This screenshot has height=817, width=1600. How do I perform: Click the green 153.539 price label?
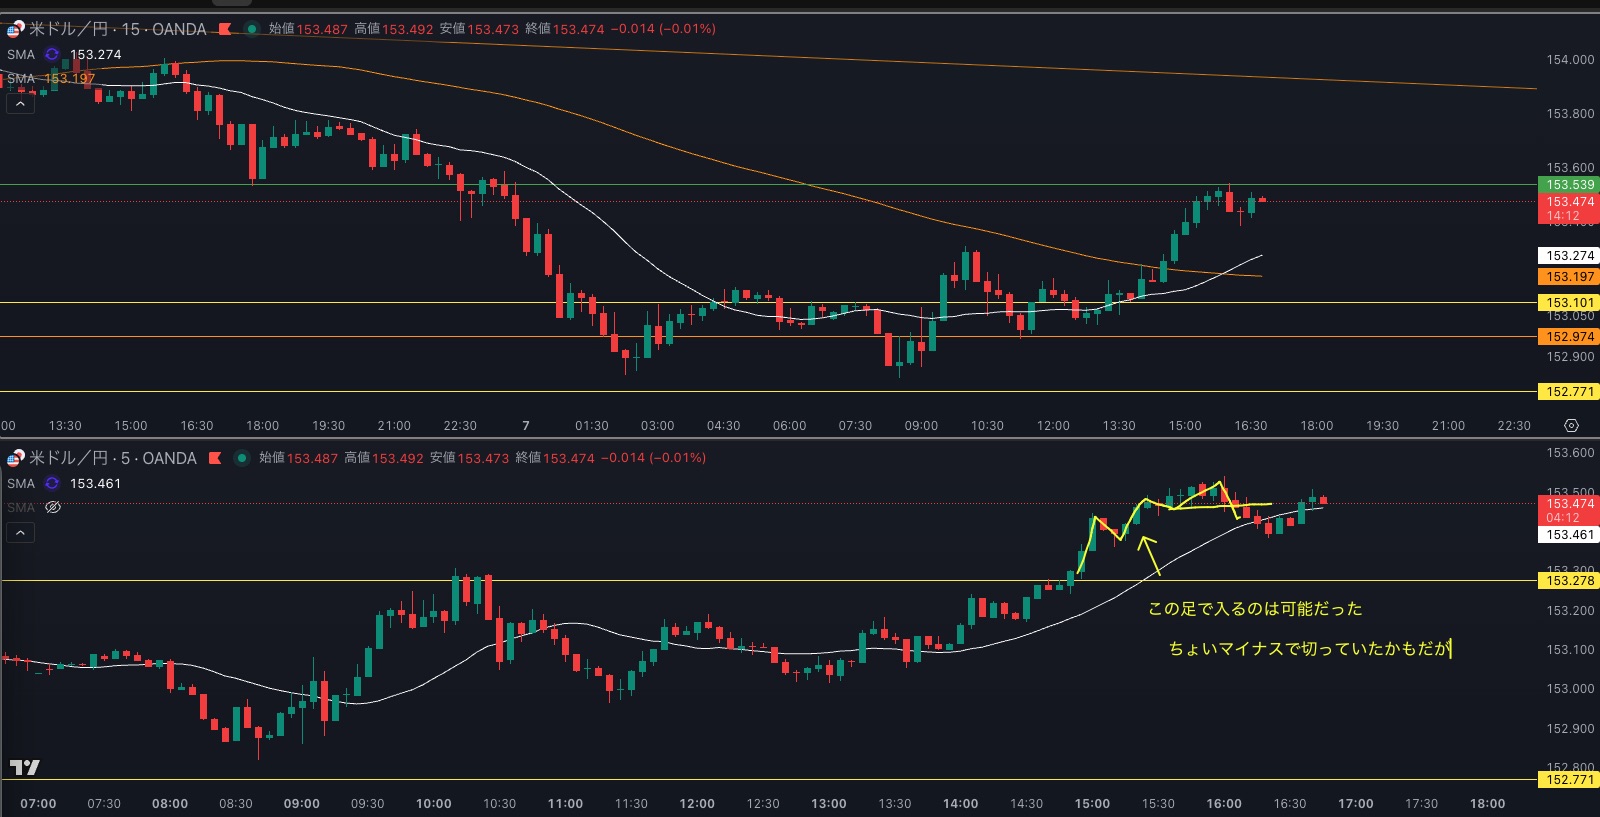[x=1570, y=184]
